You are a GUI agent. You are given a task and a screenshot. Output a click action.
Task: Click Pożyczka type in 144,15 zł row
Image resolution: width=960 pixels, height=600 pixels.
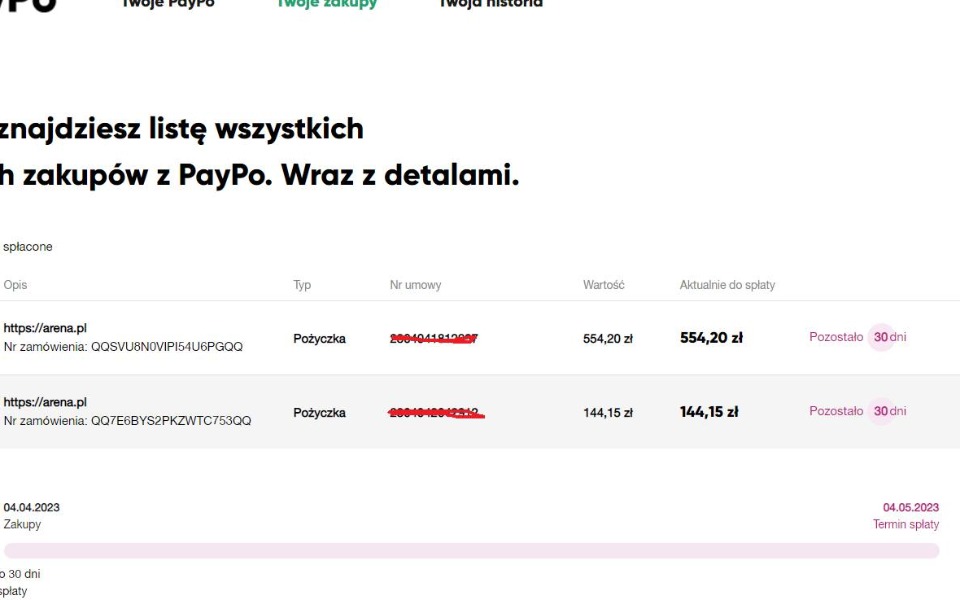click(x=320, y=413)
